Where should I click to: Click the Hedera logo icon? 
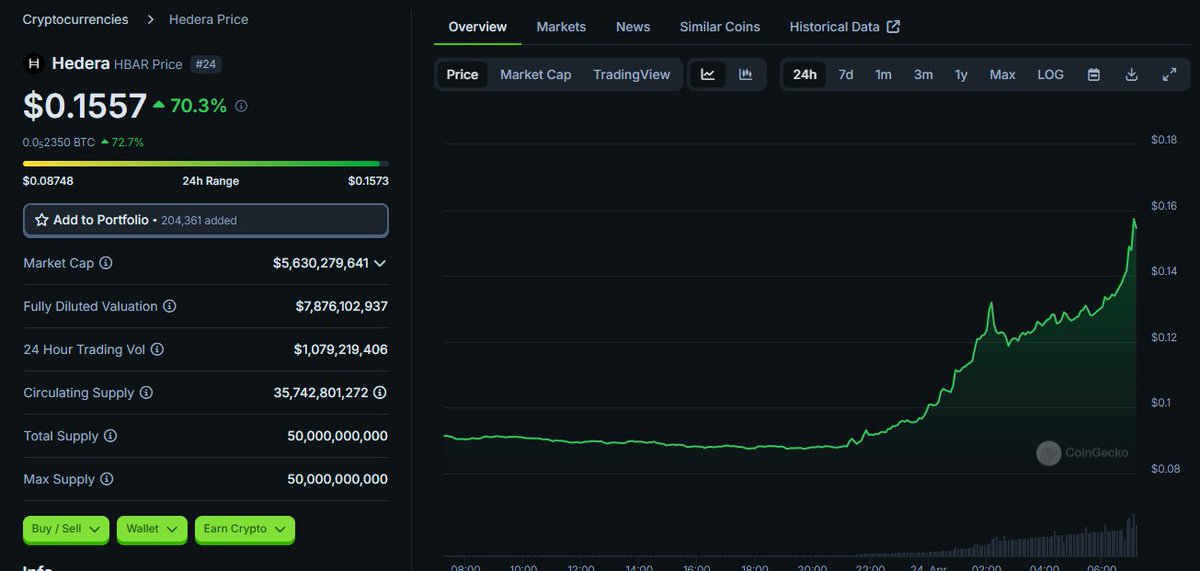coord(33,64)
